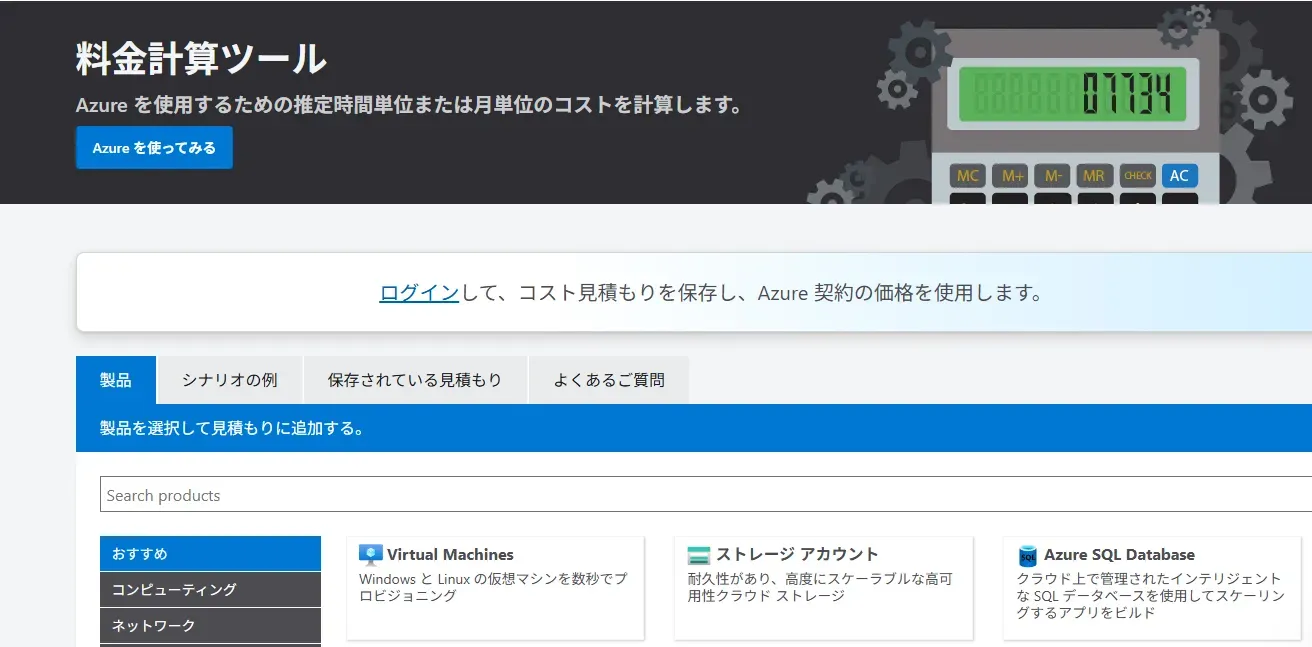The image size is (1312, 647).
Task: Select the ネットワーク category
Action: tap(210, 625)
